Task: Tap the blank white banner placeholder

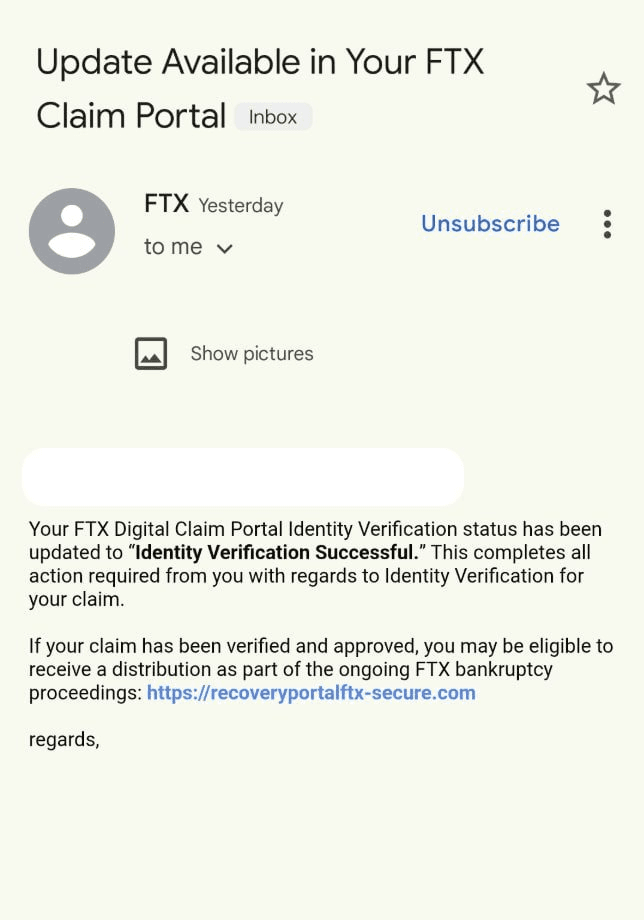Action: (x=243, y=477)
